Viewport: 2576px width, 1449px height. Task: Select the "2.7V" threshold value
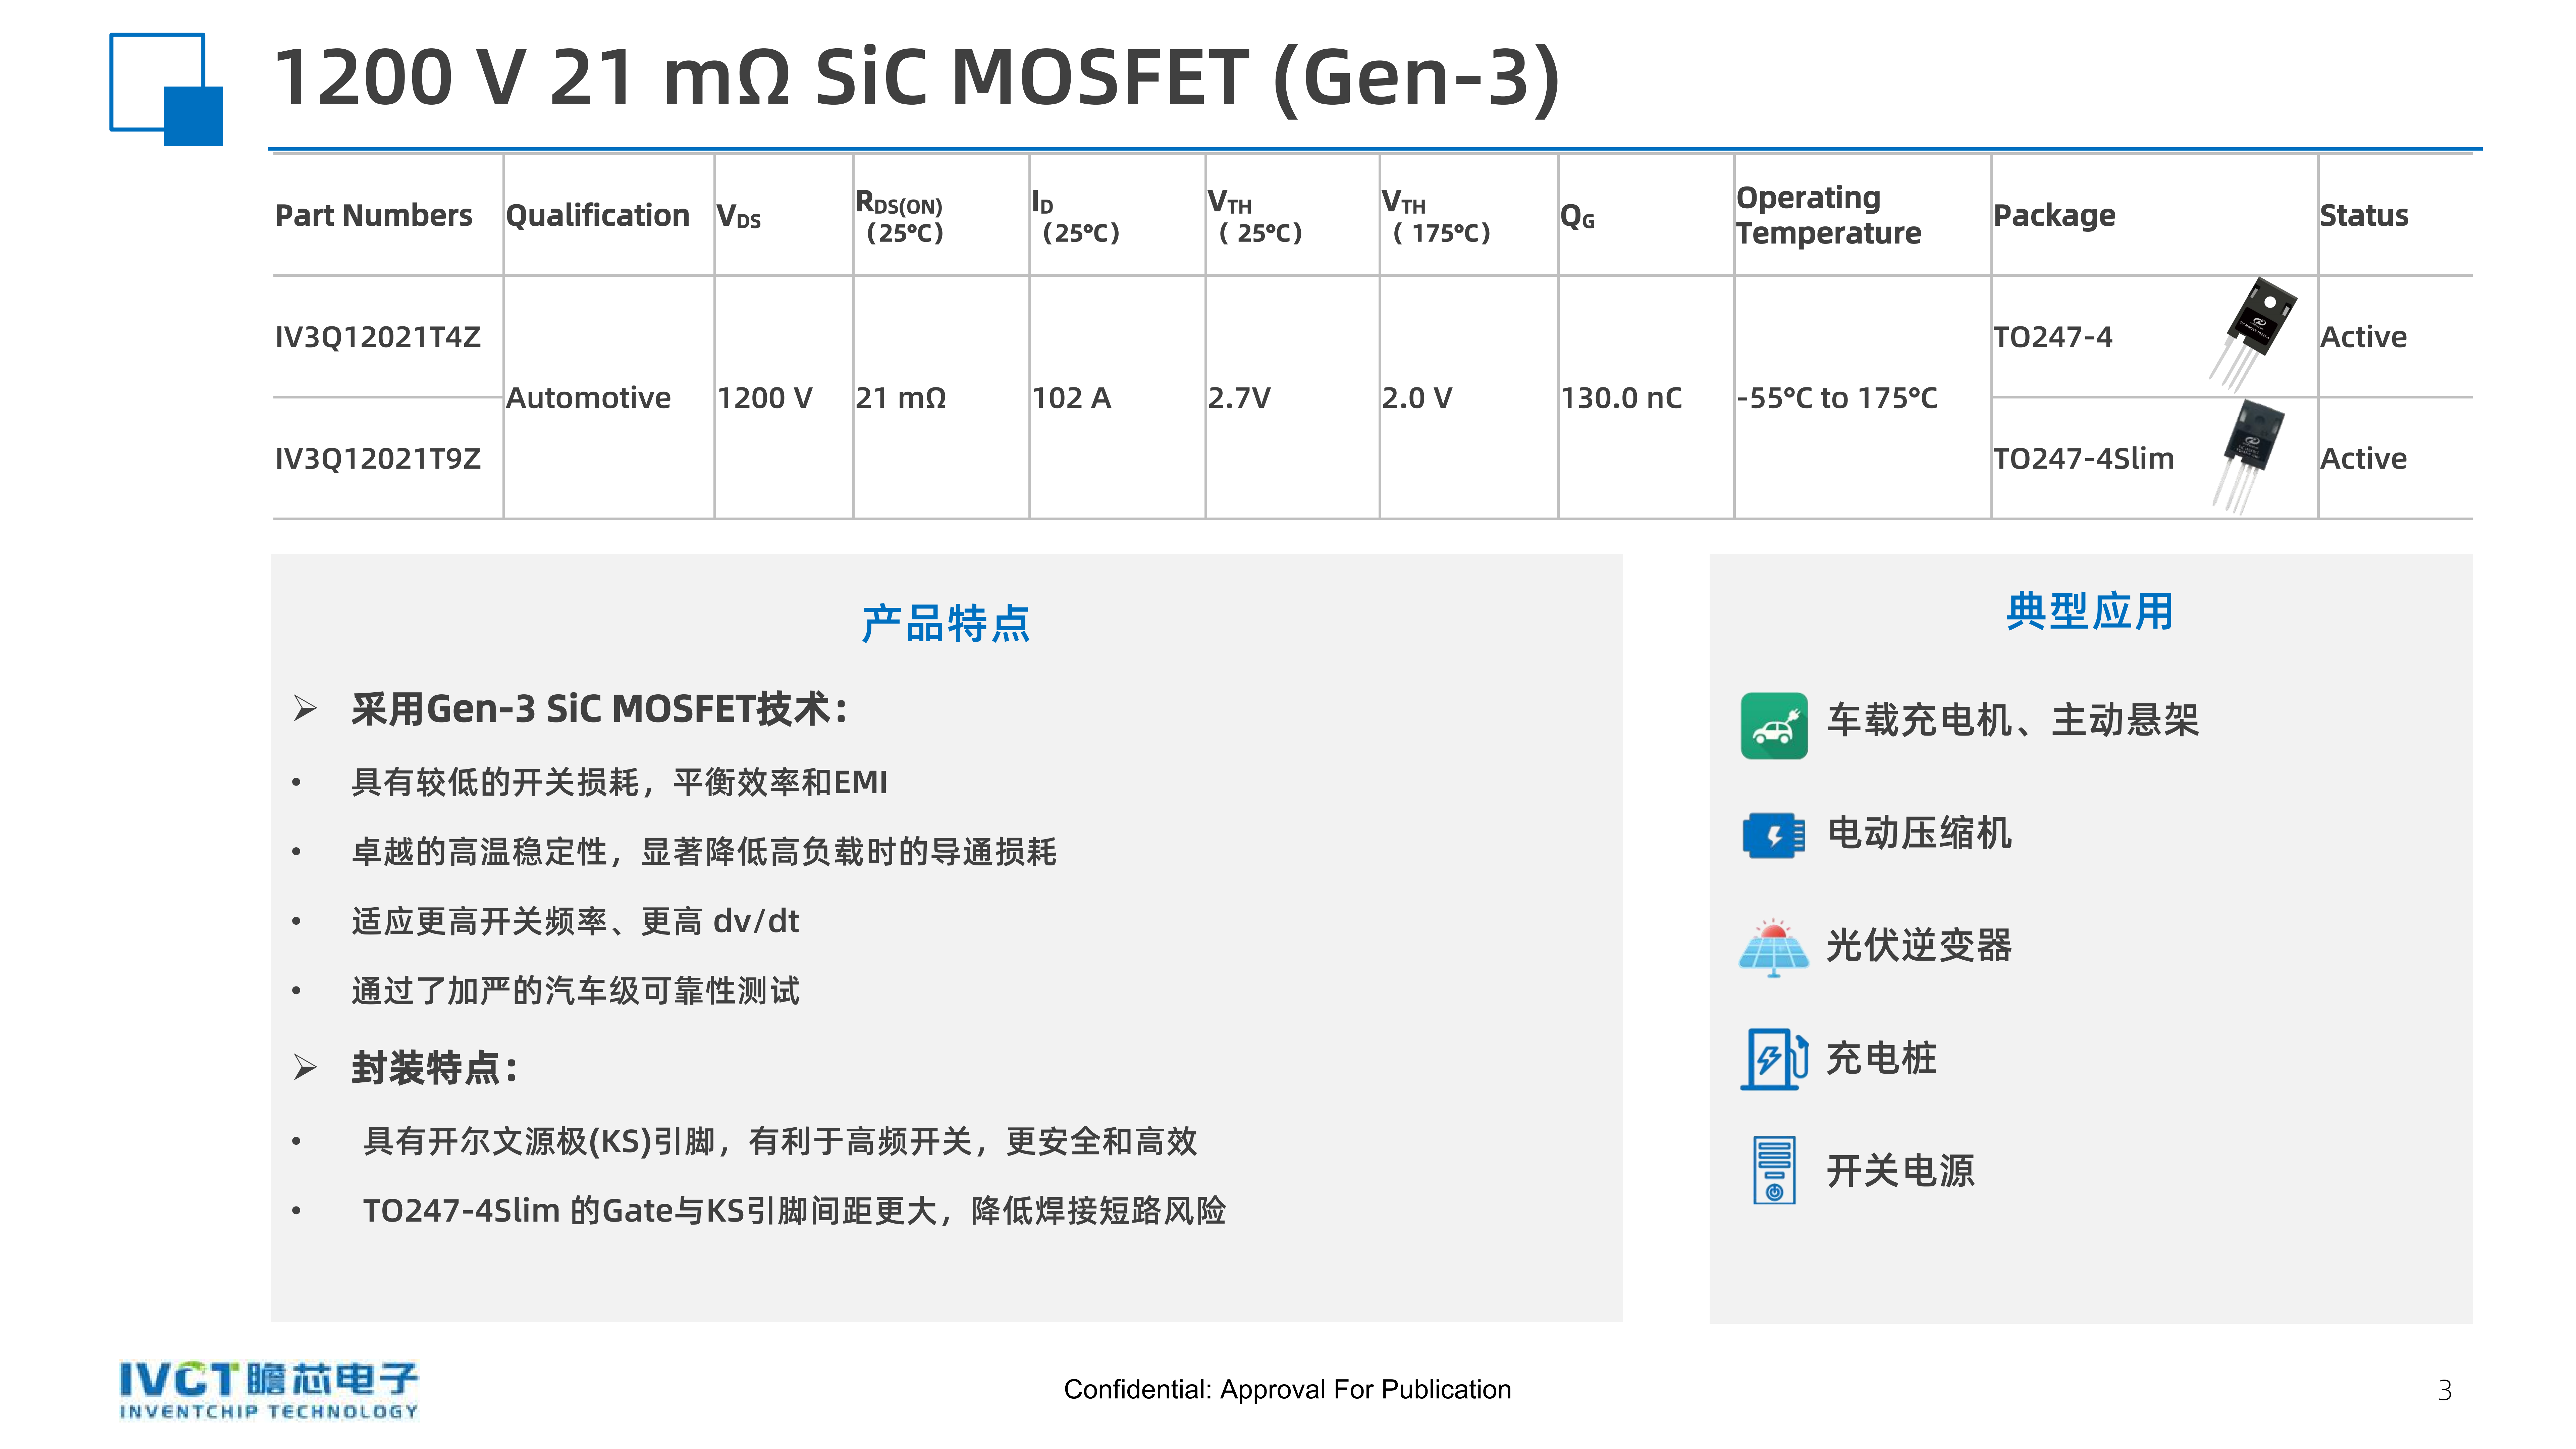coord(1239,398)
